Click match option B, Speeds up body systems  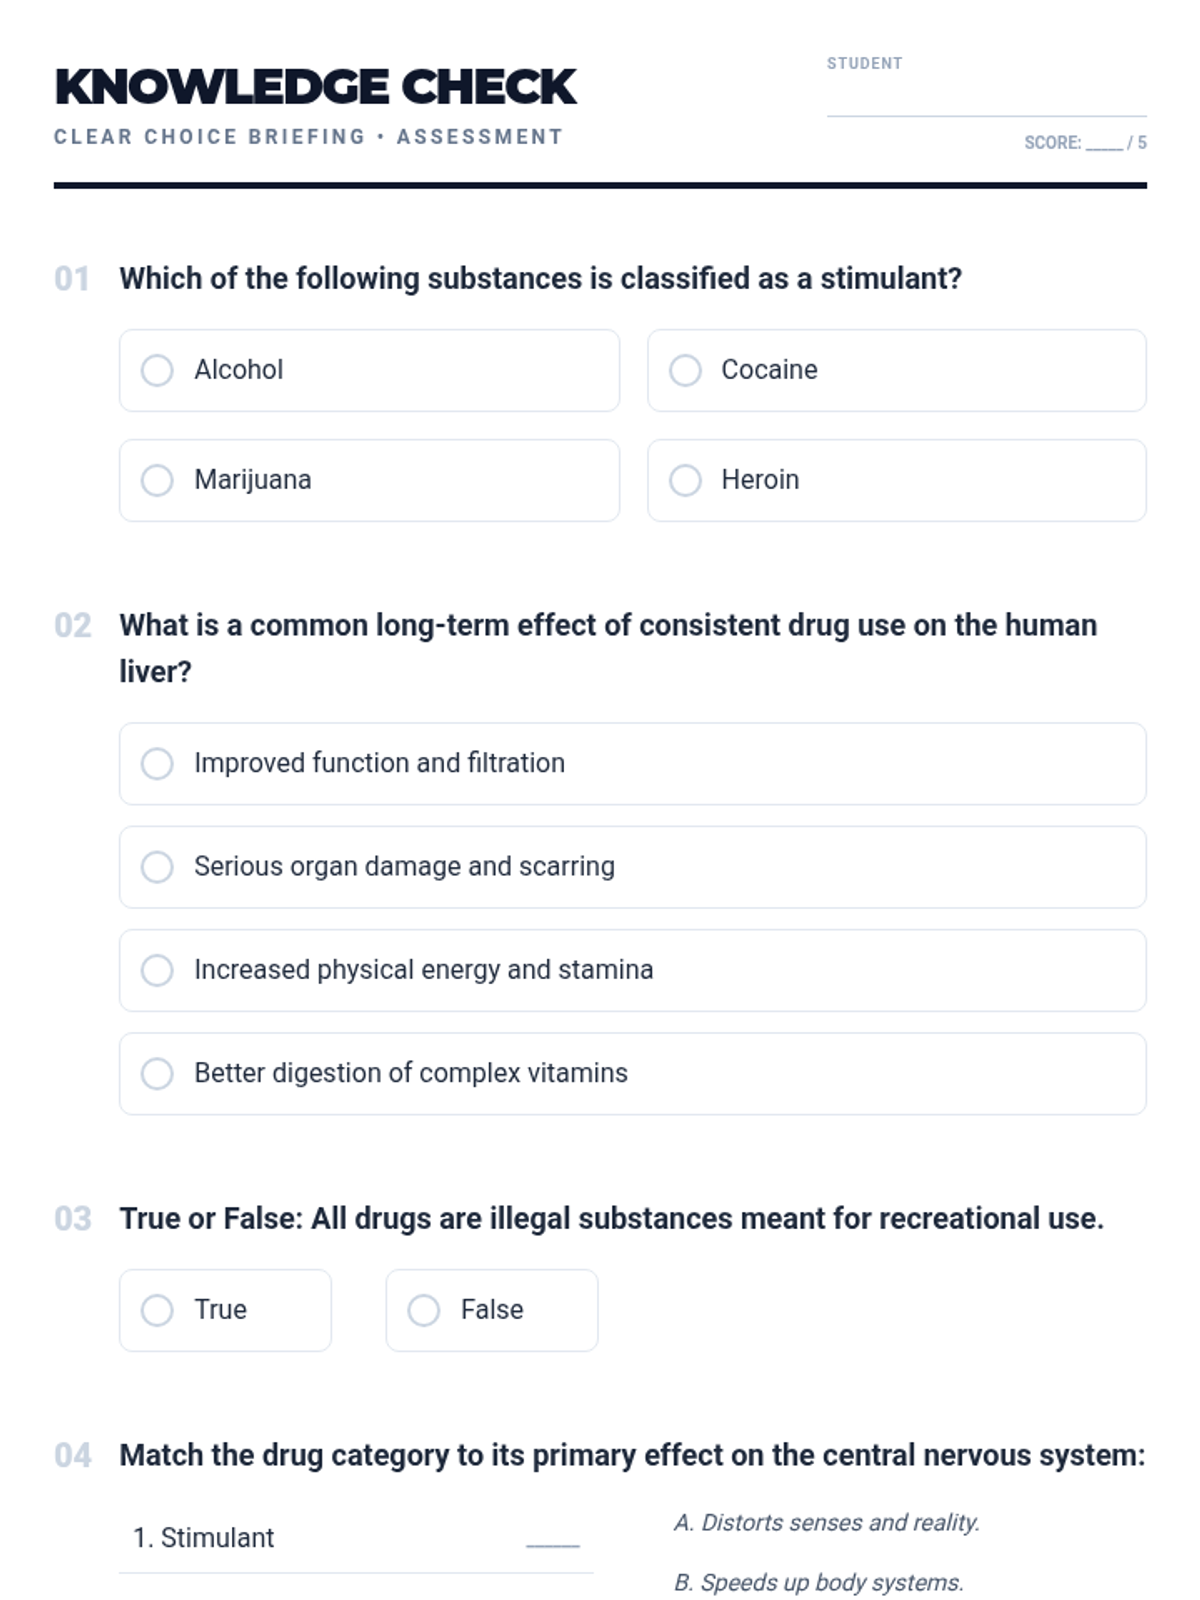tap(818, 1582)
